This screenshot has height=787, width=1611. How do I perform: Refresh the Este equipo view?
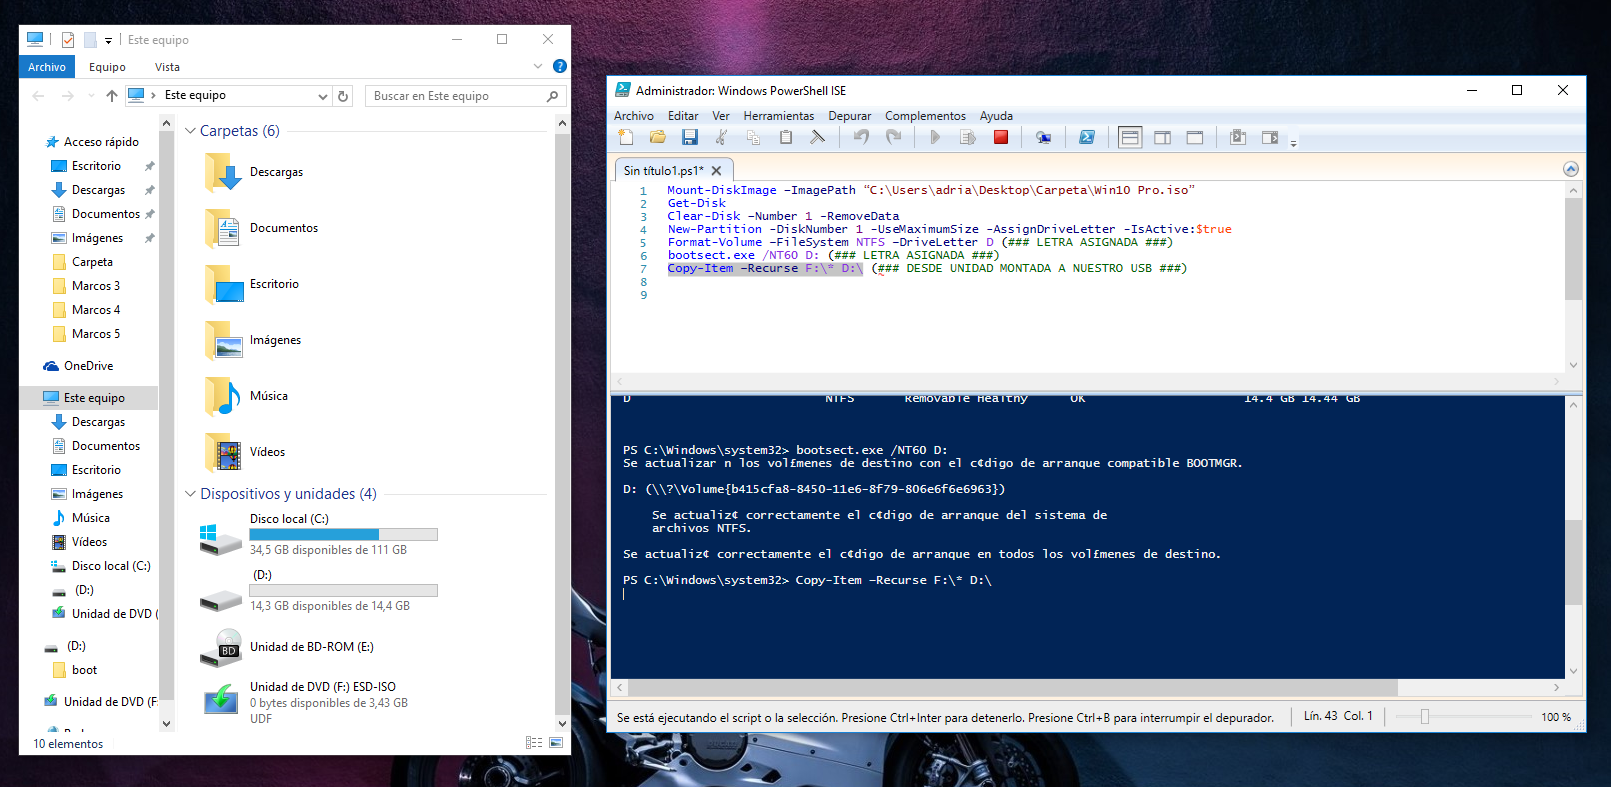coord(343,96)
